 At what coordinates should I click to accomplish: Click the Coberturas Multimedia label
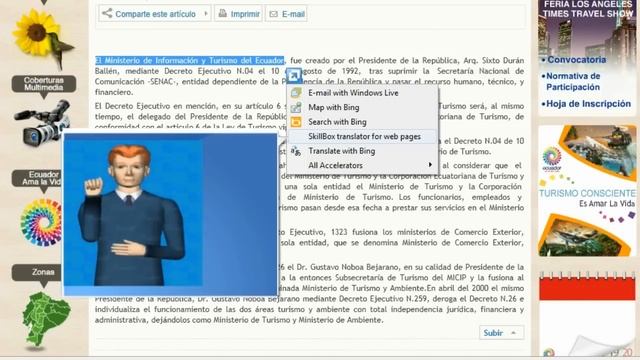click(44, 84)
